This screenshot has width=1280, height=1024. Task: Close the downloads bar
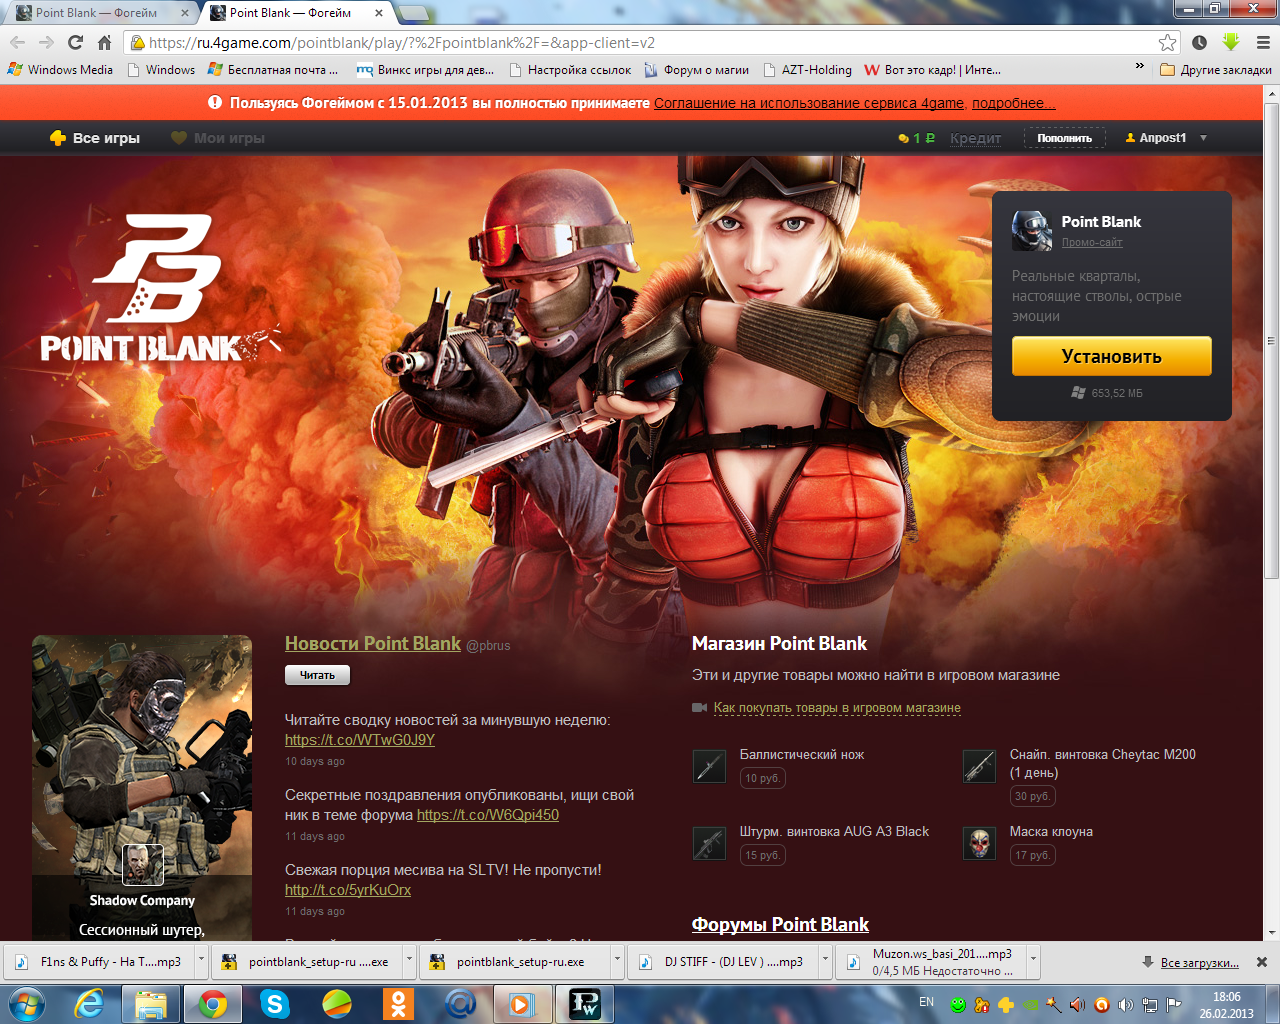click(1262, 962)
